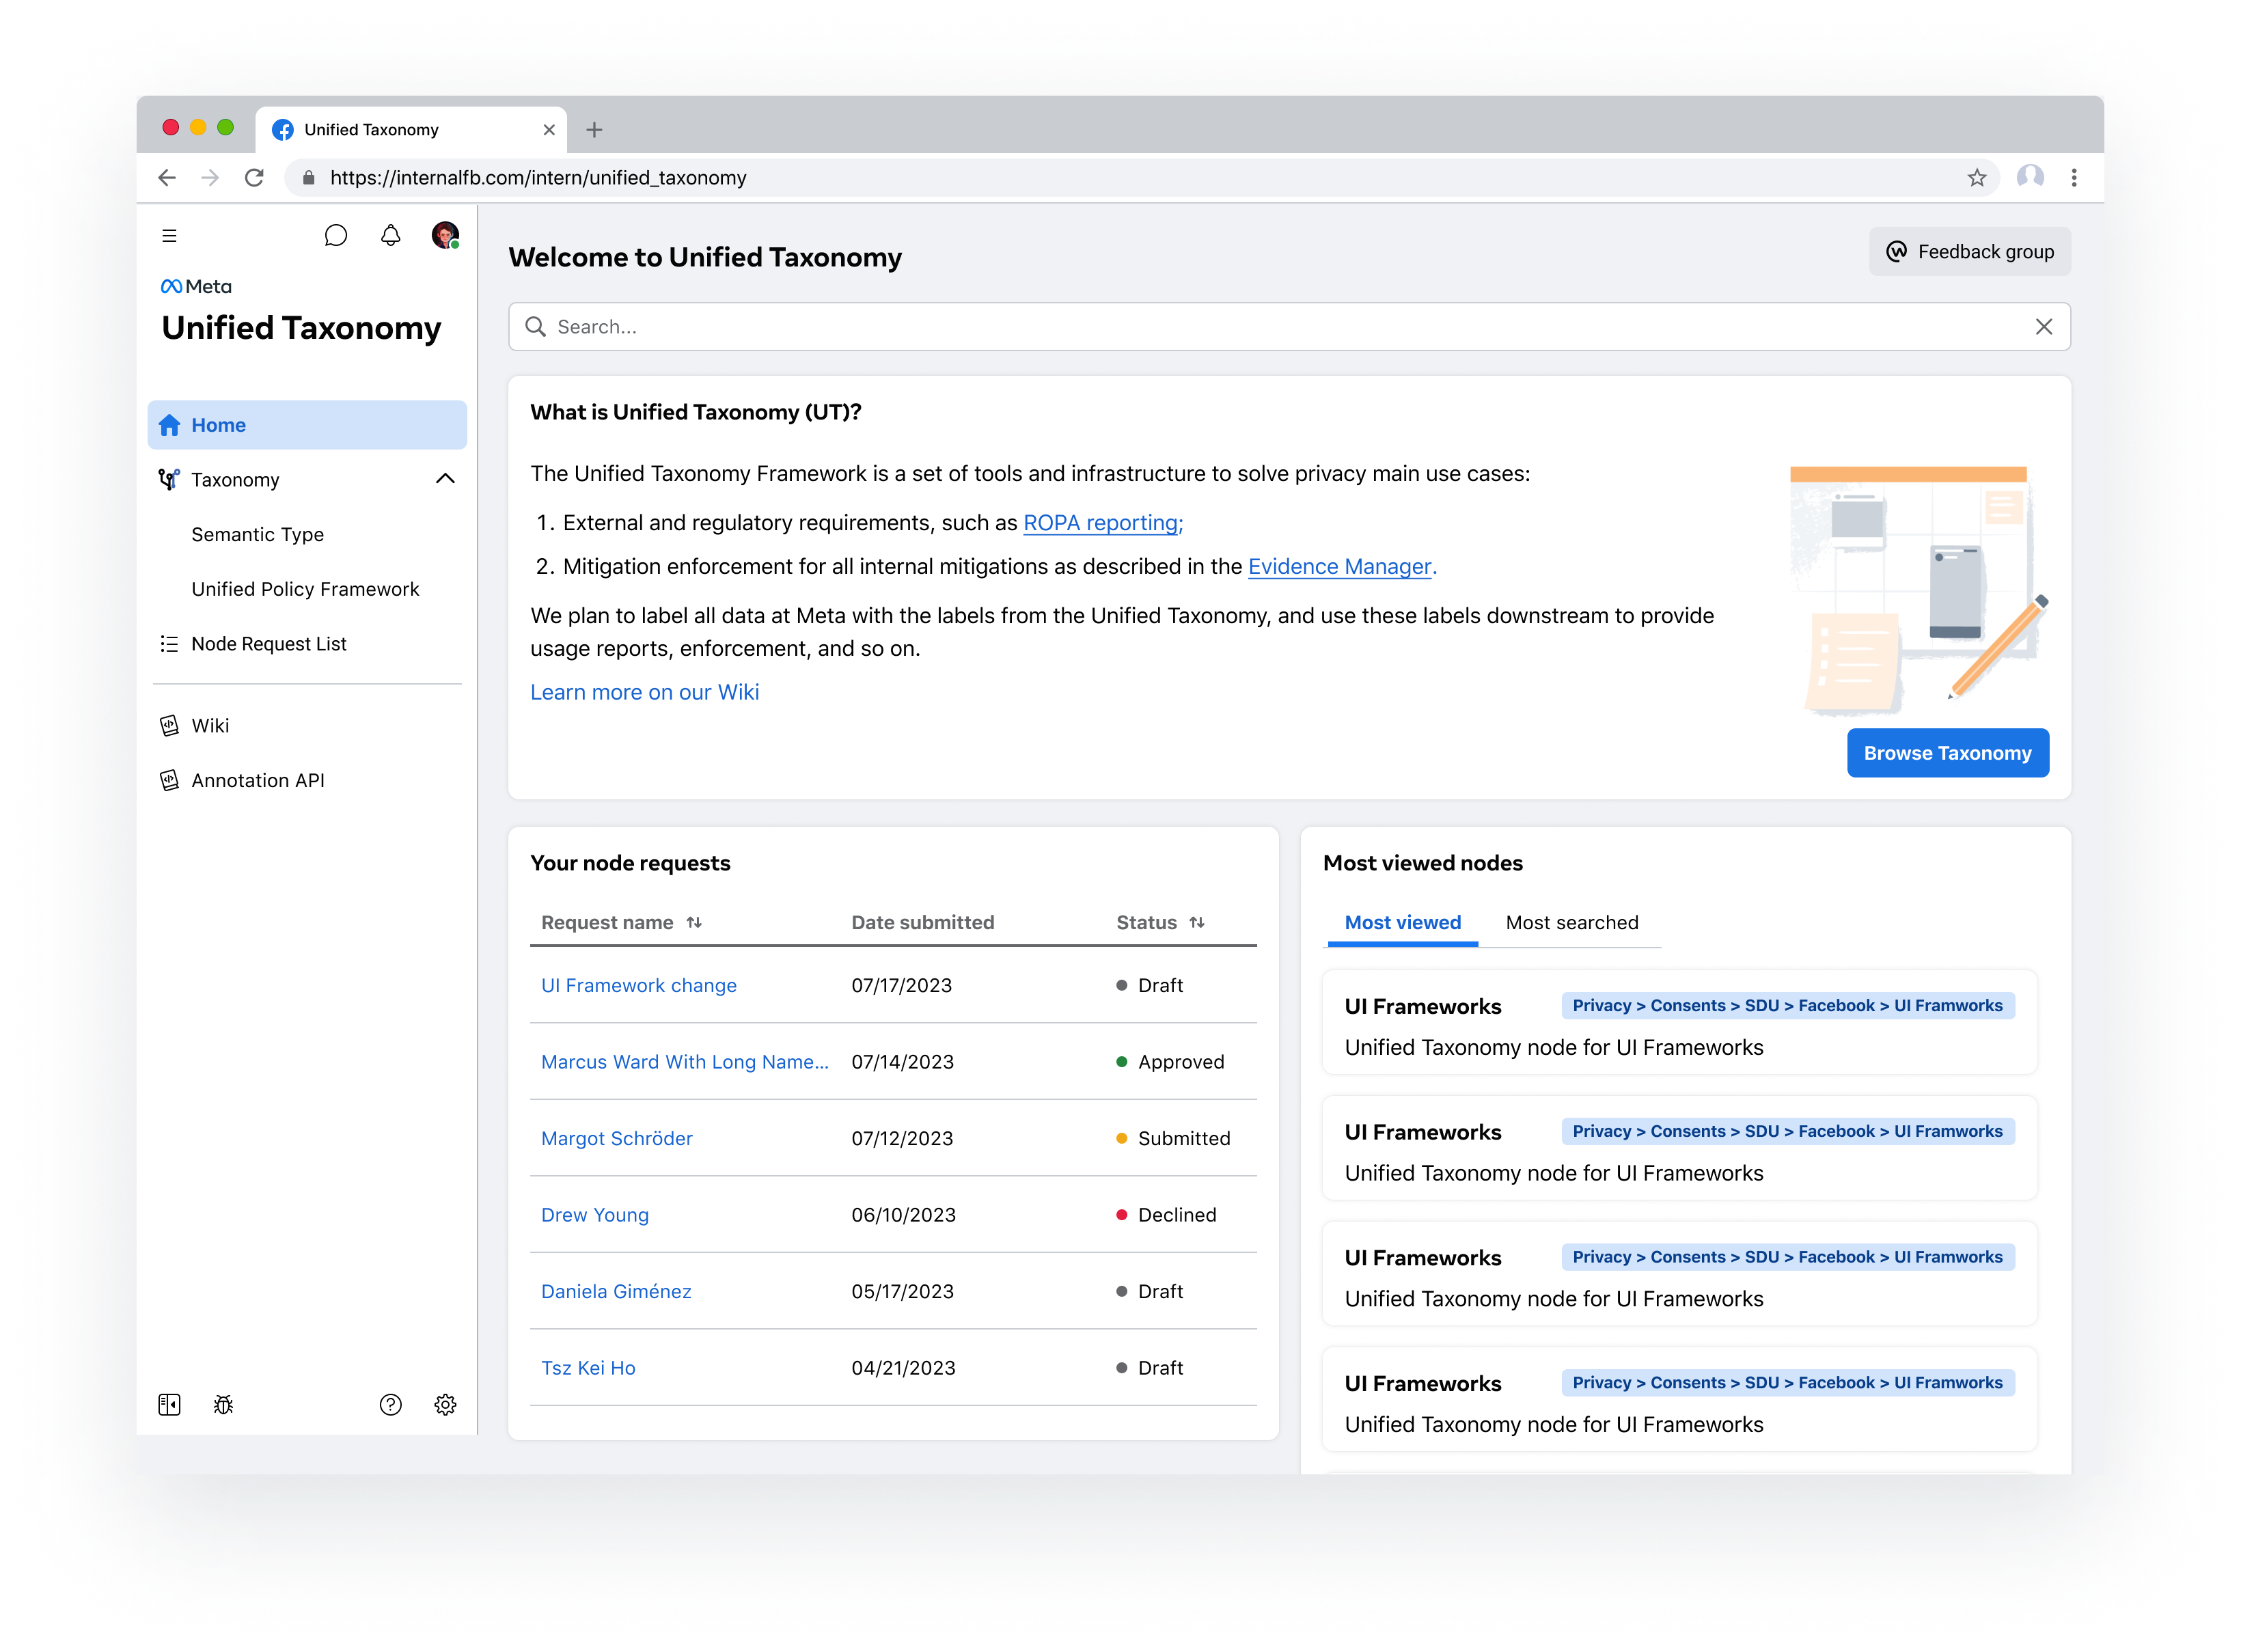
Task: Click the Approved status cell
Action: click(x=1170, y=1062)
